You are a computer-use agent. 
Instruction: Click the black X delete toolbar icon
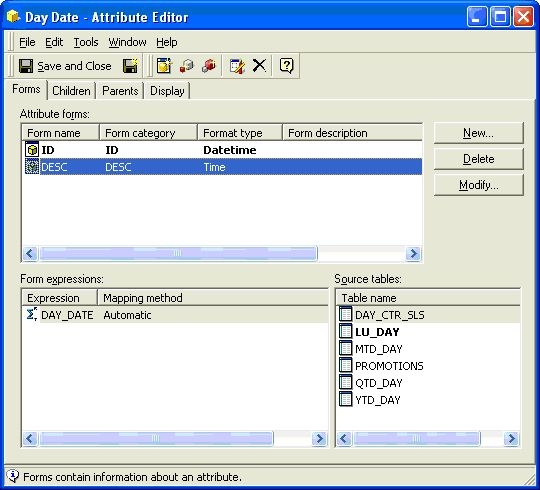point(259,65)
